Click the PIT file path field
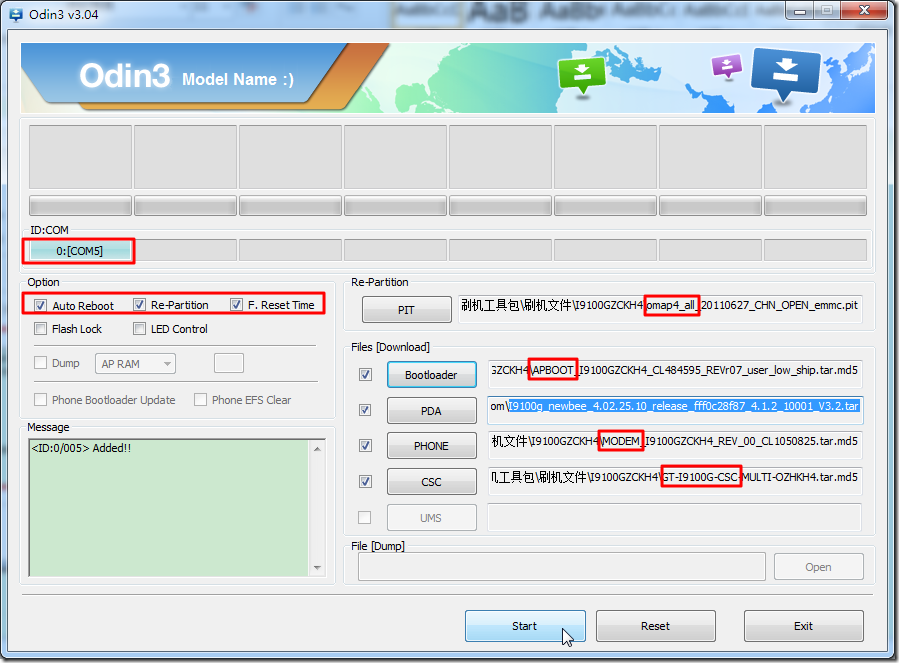The width and height of the screenshot is (899, 663). (660, 309)
